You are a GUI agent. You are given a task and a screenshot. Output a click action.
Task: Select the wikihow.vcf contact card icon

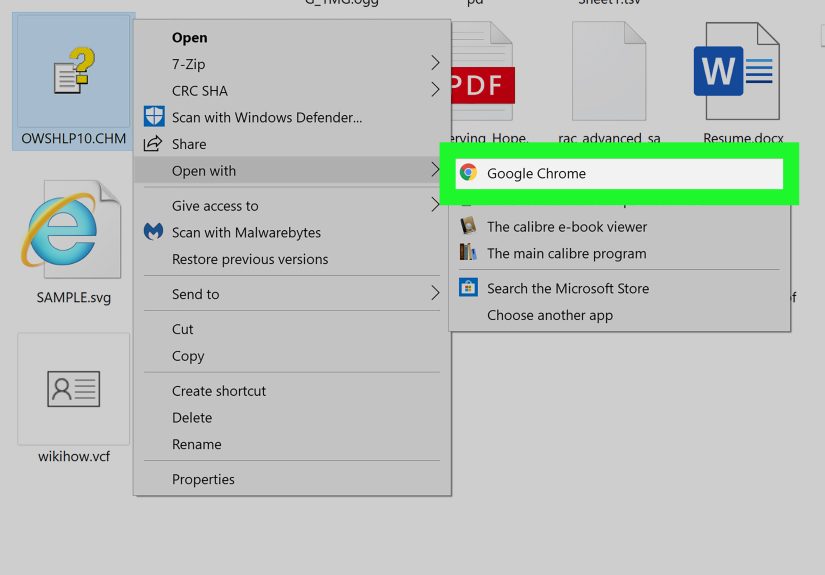pos(74,389)
